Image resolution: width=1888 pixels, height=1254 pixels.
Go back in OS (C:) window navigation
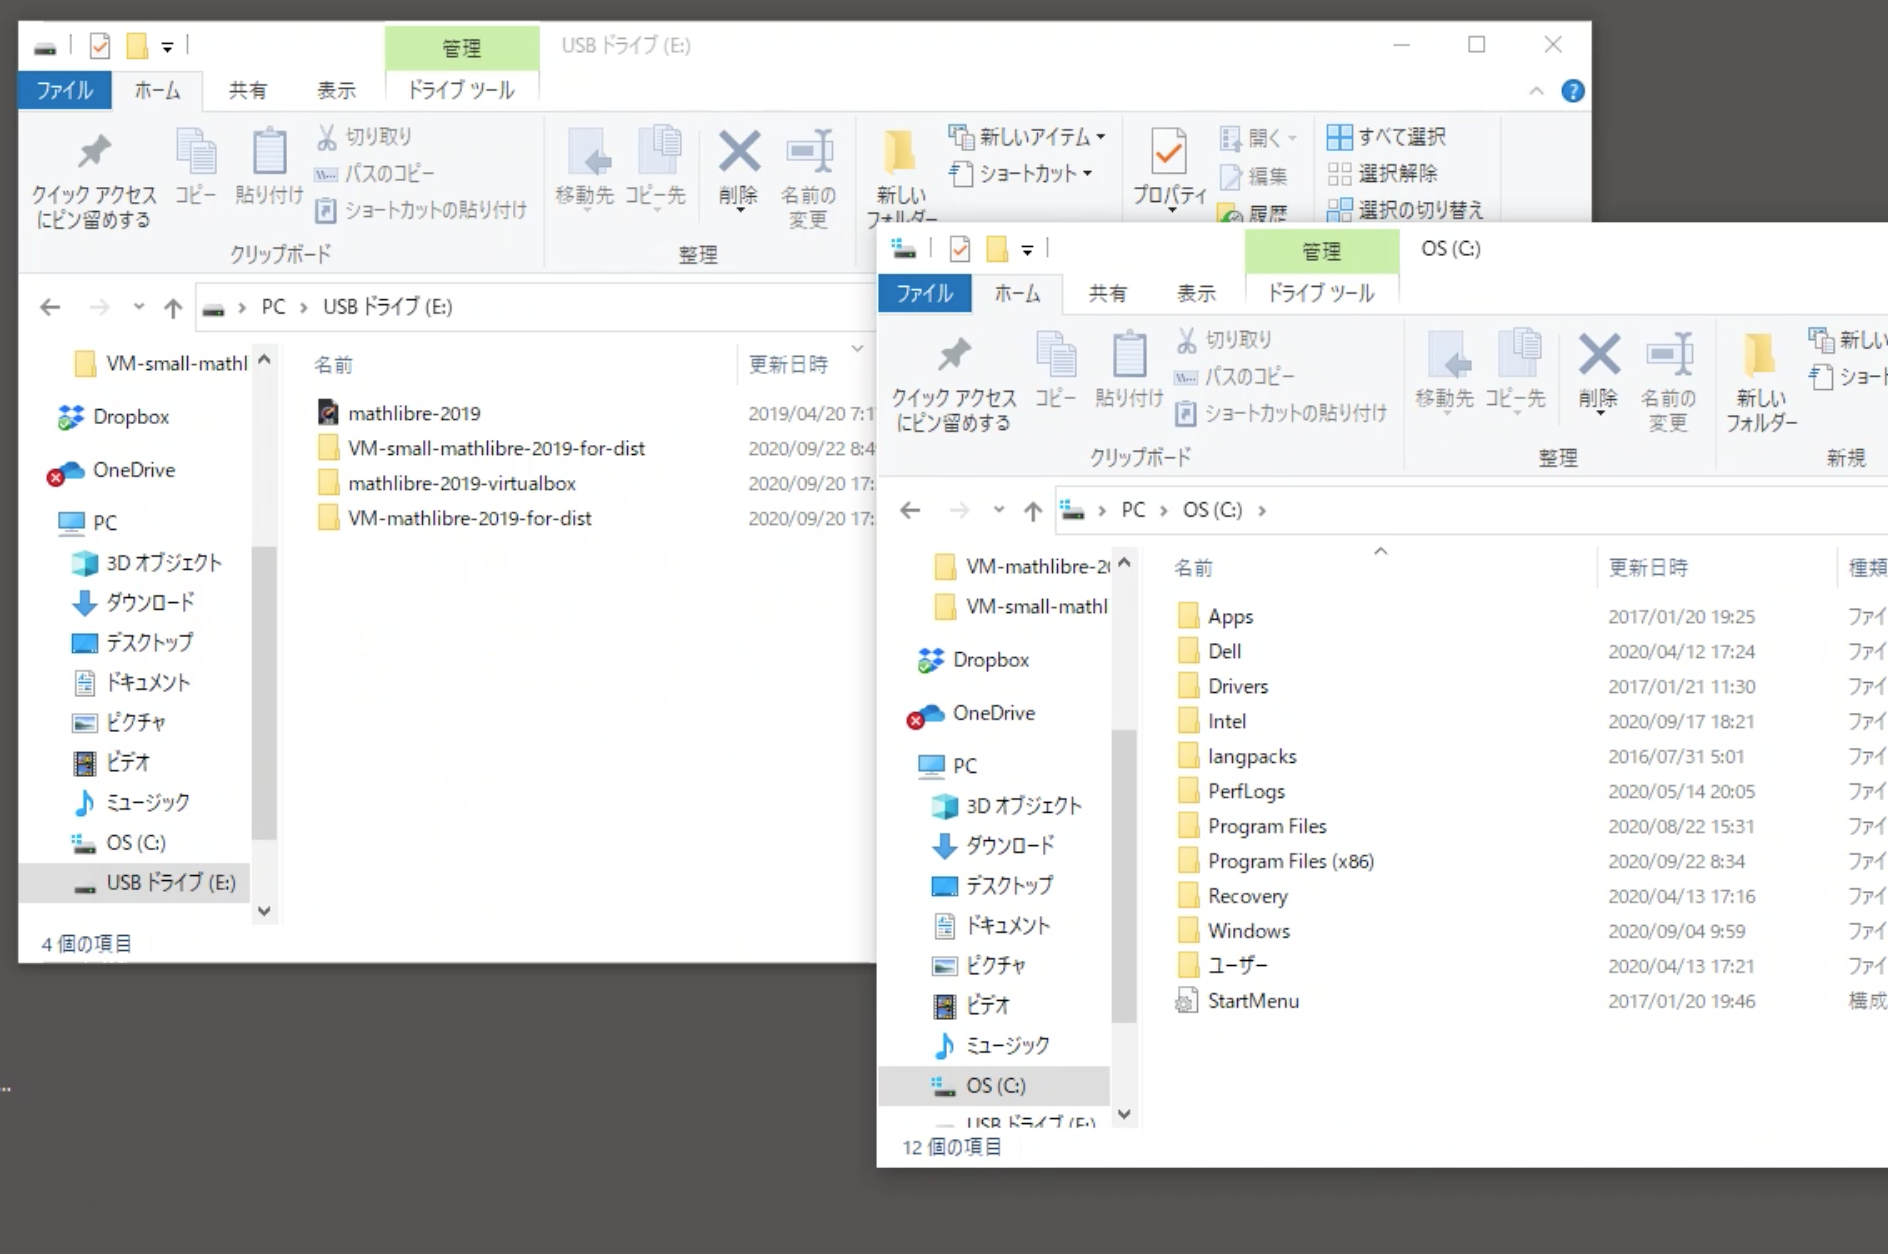[910, 510]
